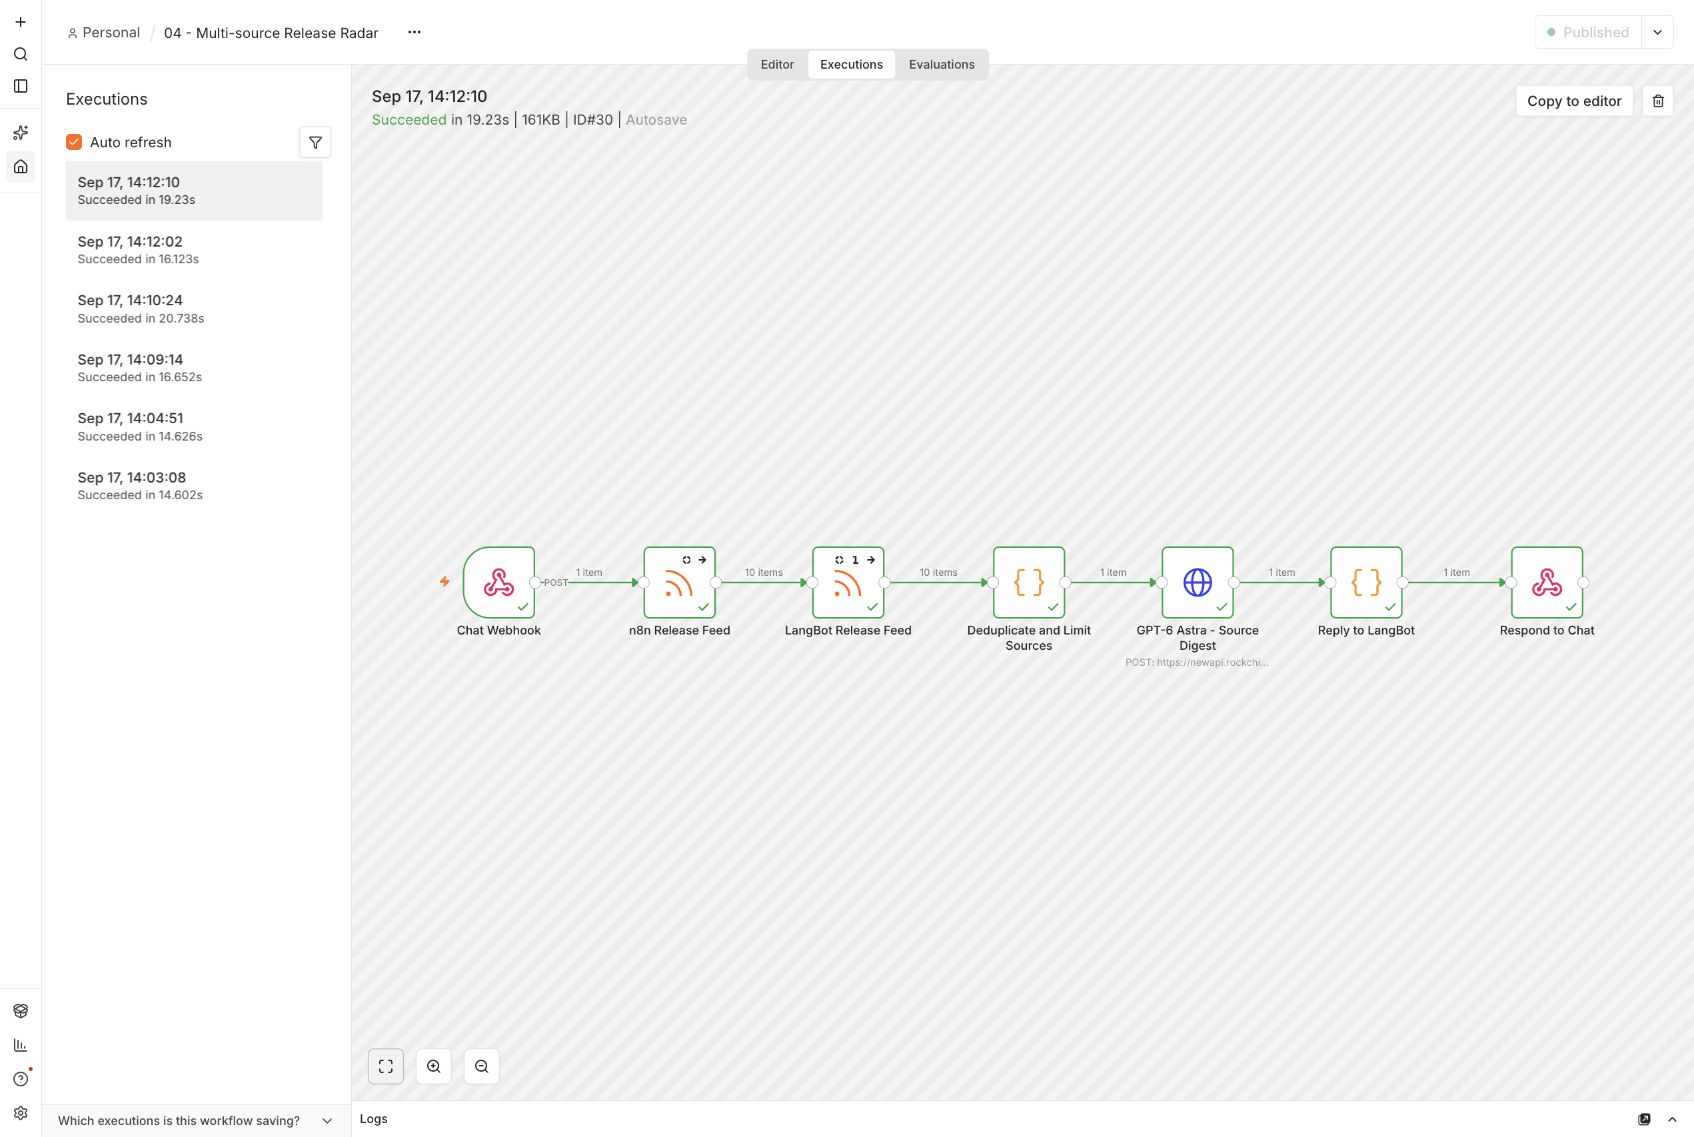Select execution Sep 17, 14:04:51
Image resolution: width=1694 pixels, height=1137 pixels.
[194, 427]
